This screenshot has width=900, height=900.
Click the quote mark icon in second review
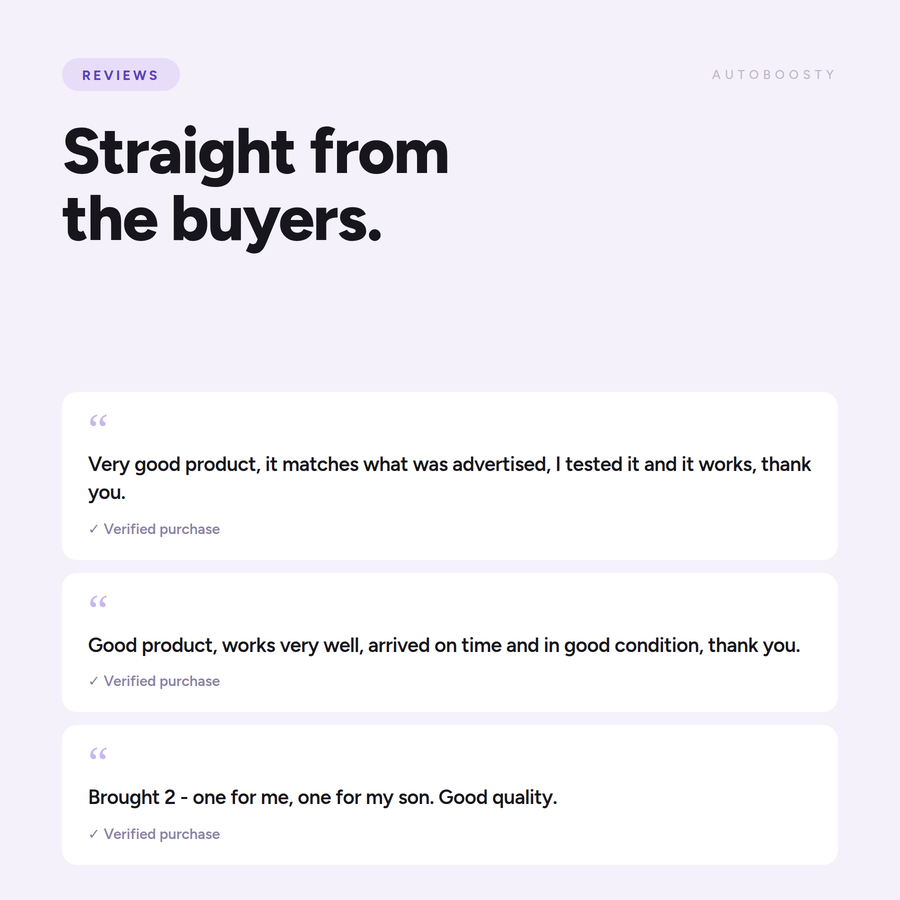click(98, 602)
